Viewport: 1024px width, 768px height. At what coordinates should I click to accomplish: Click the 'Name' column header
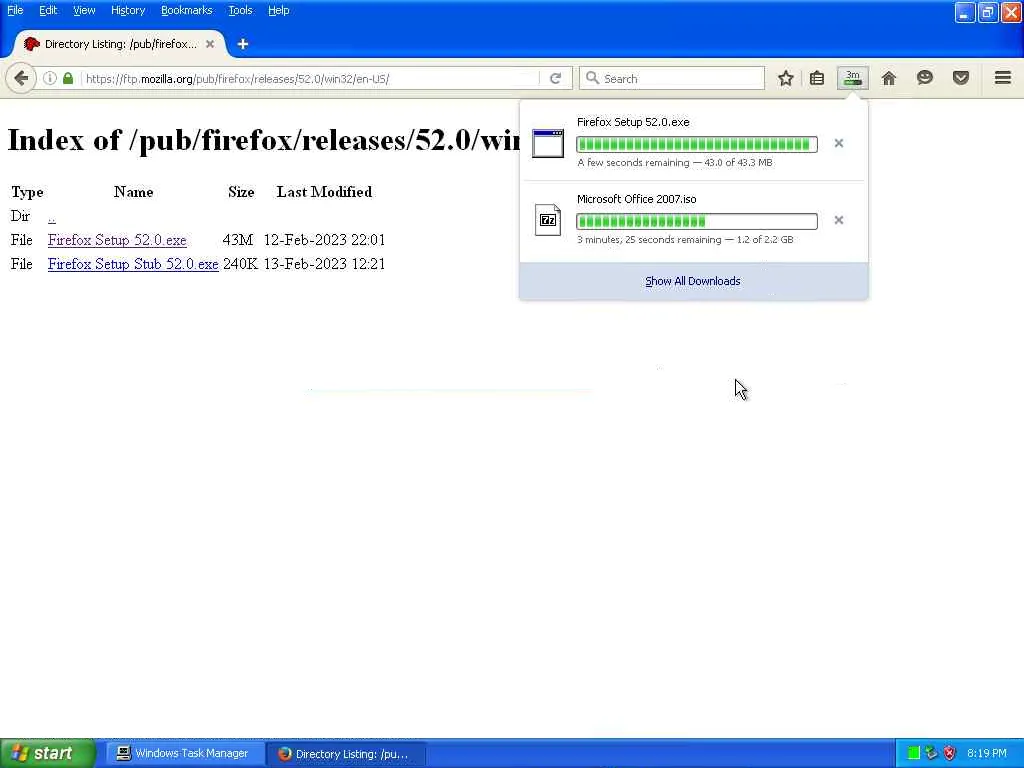tap(133, 192)
